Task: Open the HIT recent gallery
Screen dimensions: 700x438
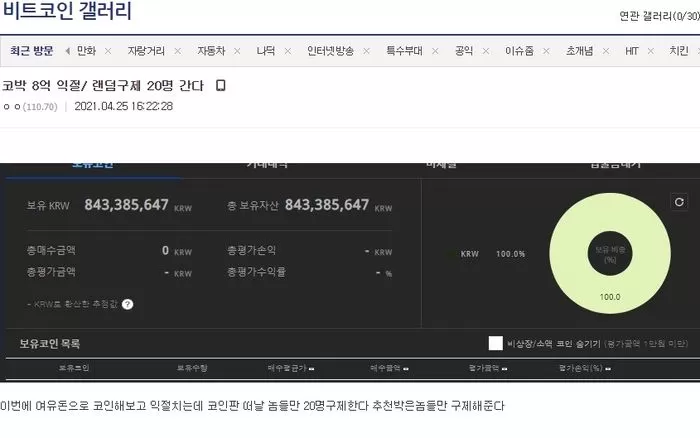Action: [x=632, y=51]
